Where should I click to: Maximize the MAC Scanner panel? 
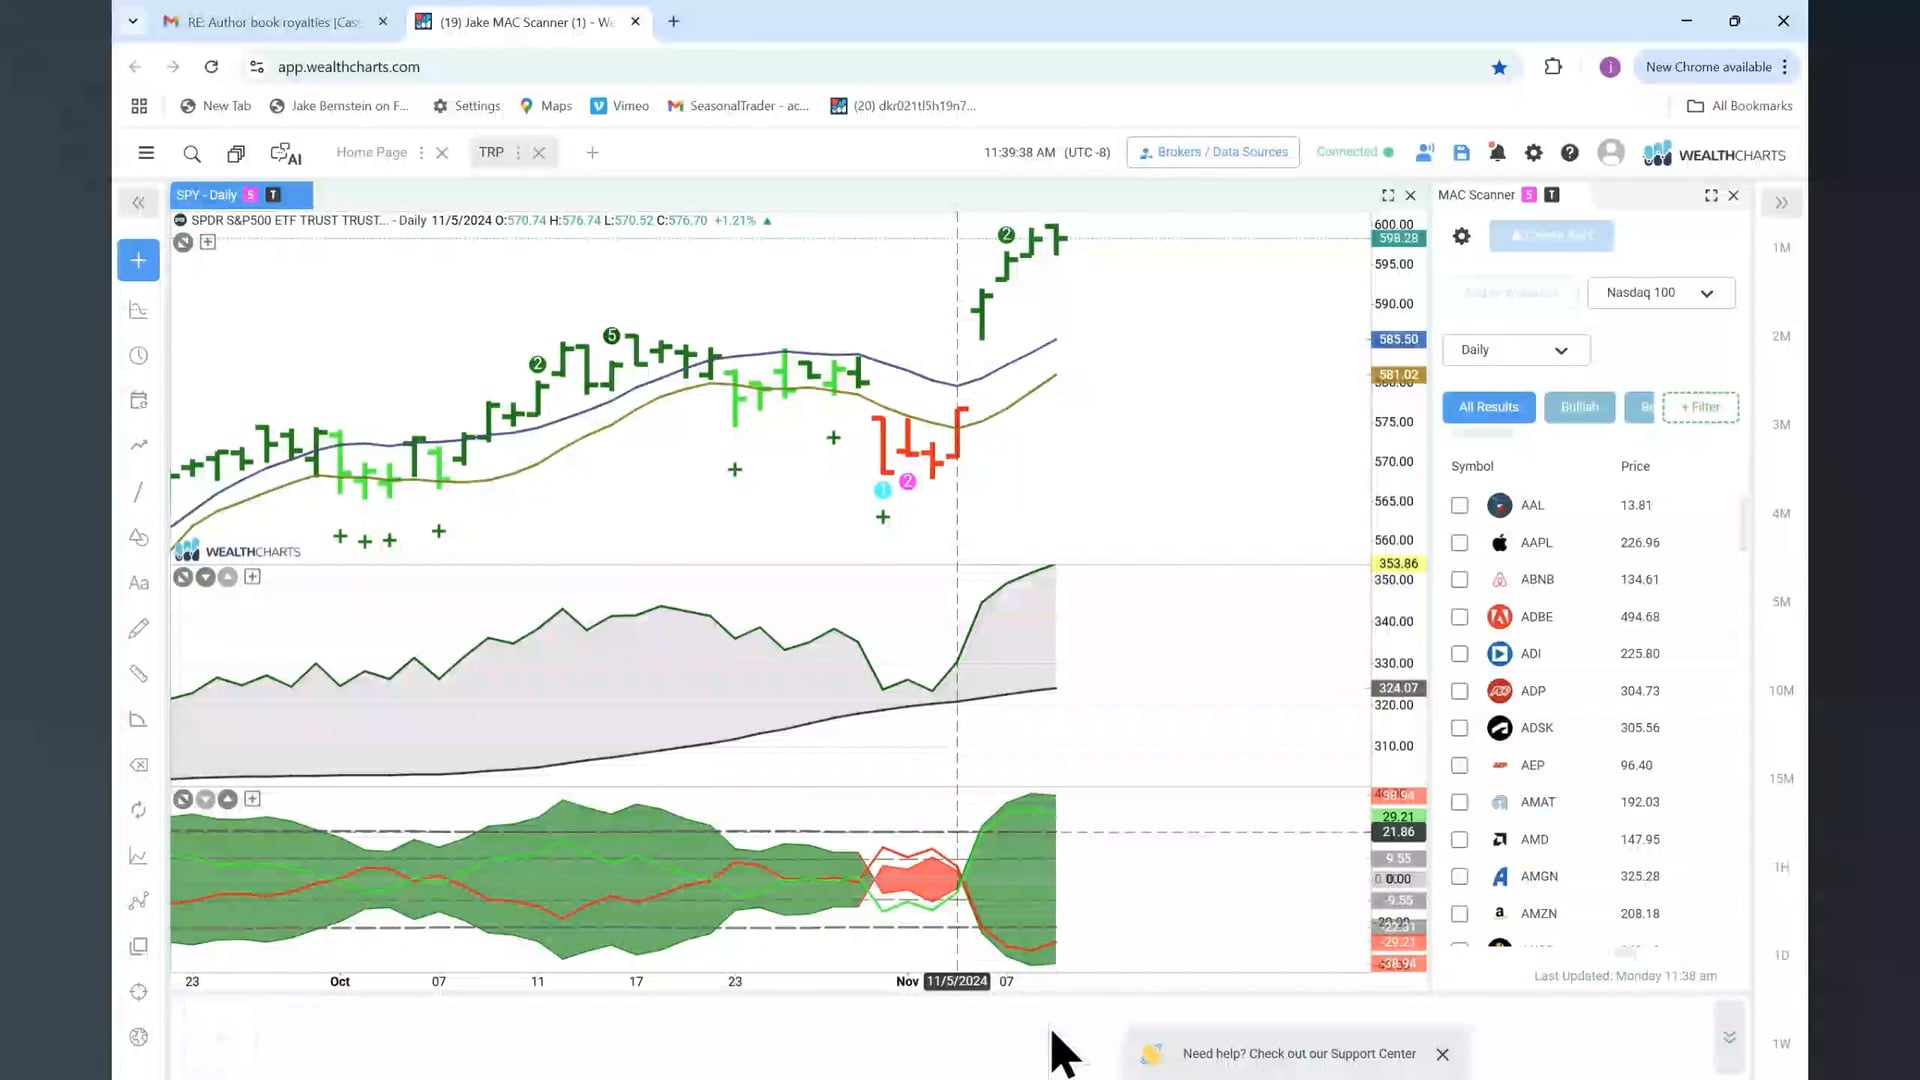(x=1711, y=196)
